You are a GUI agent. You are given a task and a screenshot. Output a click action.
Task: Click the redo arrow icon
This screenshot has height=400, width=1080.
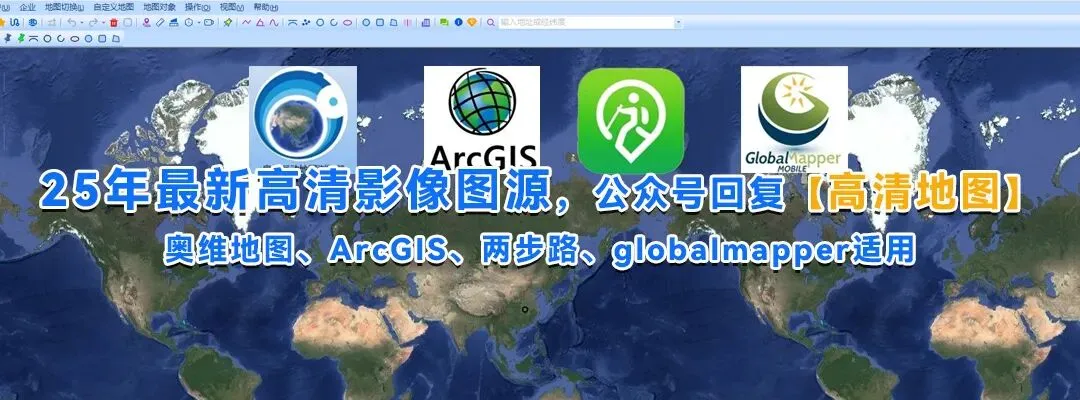pos(93,22)
